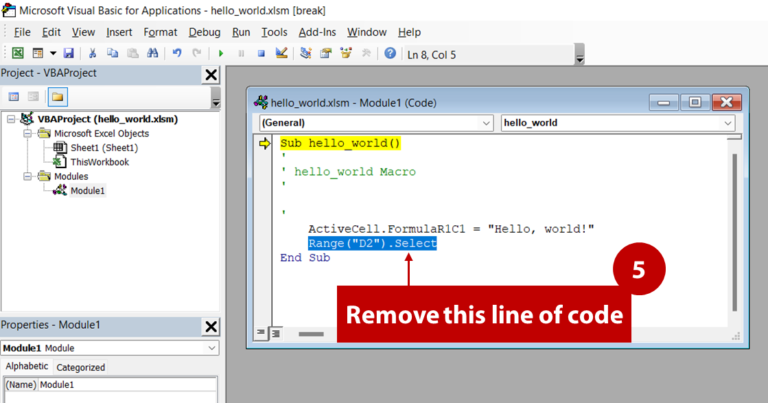Undo the last edit using the toolbar
Viewport: 768px width, 403px height.
tap(176, 53)
